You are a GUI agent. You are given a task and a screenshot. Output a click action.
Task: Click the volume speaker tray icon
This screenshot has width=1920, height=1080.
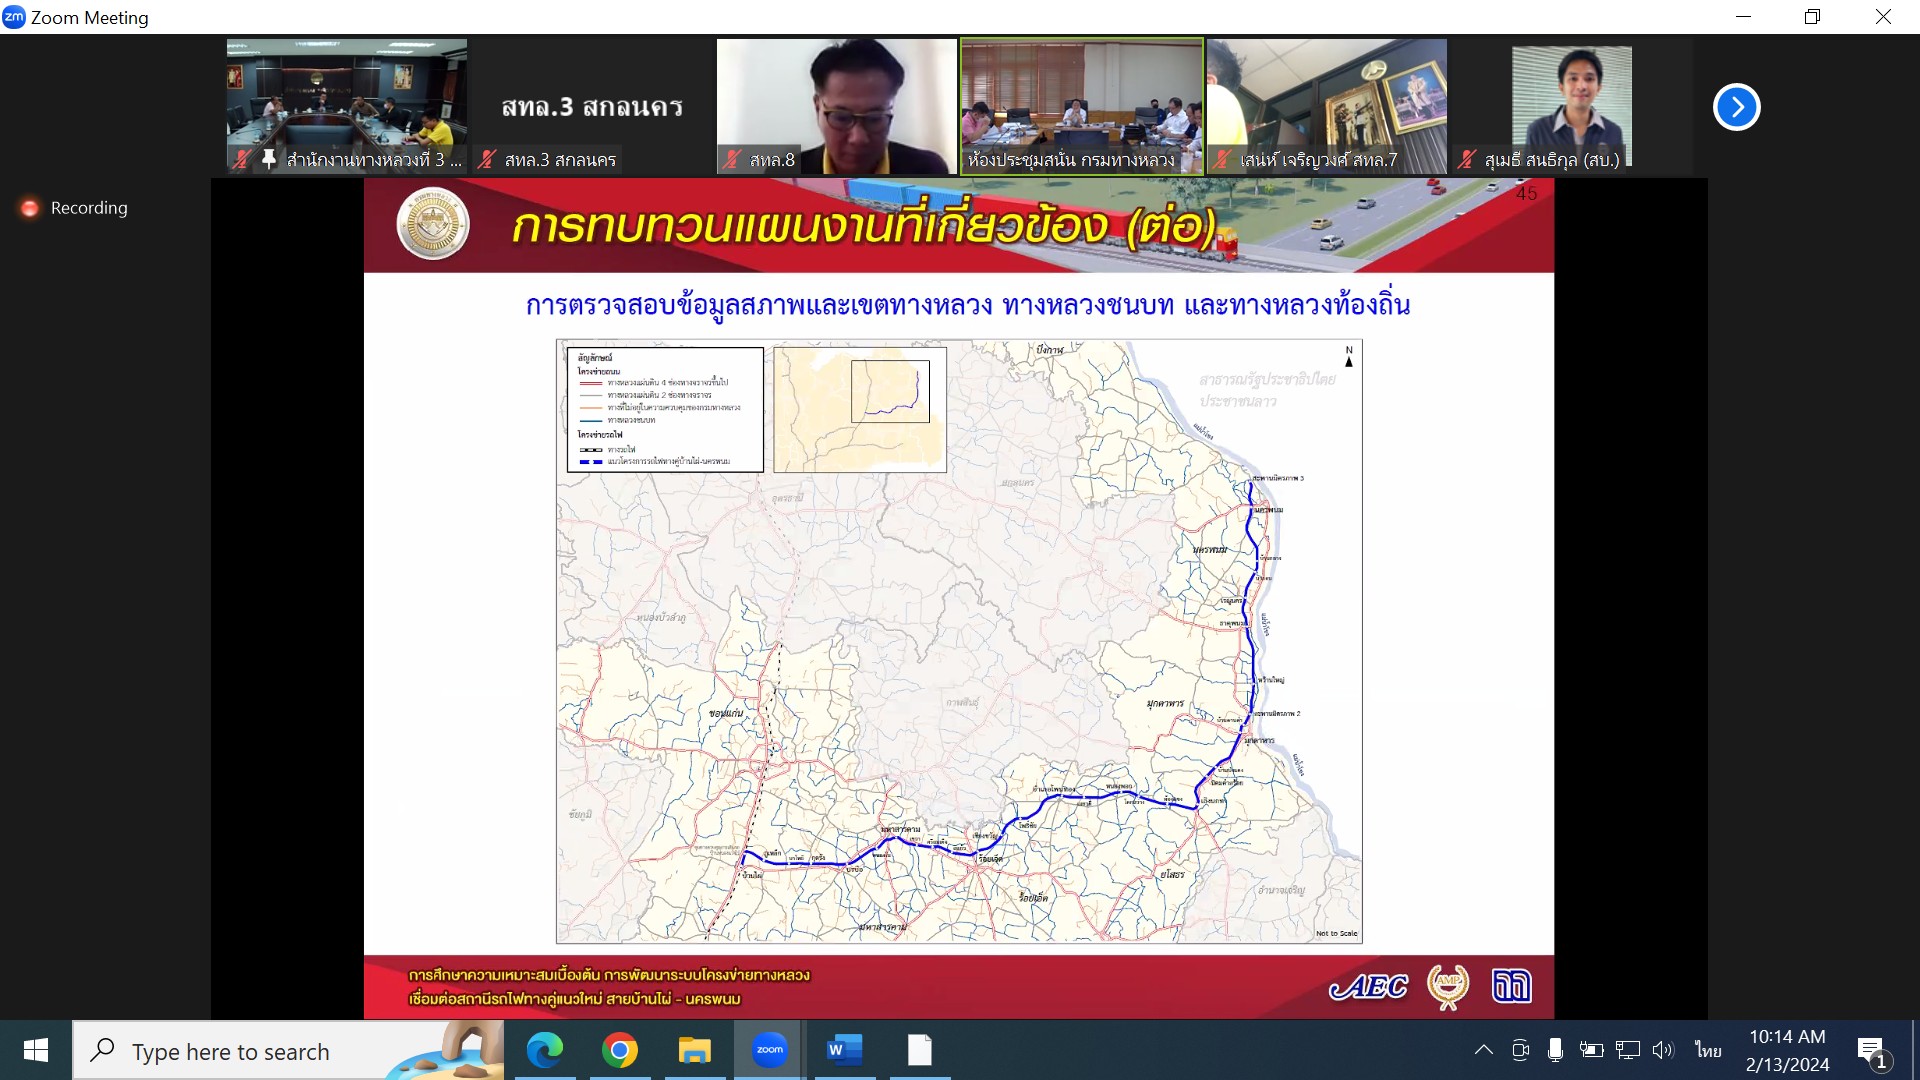click(1662, 1050)
